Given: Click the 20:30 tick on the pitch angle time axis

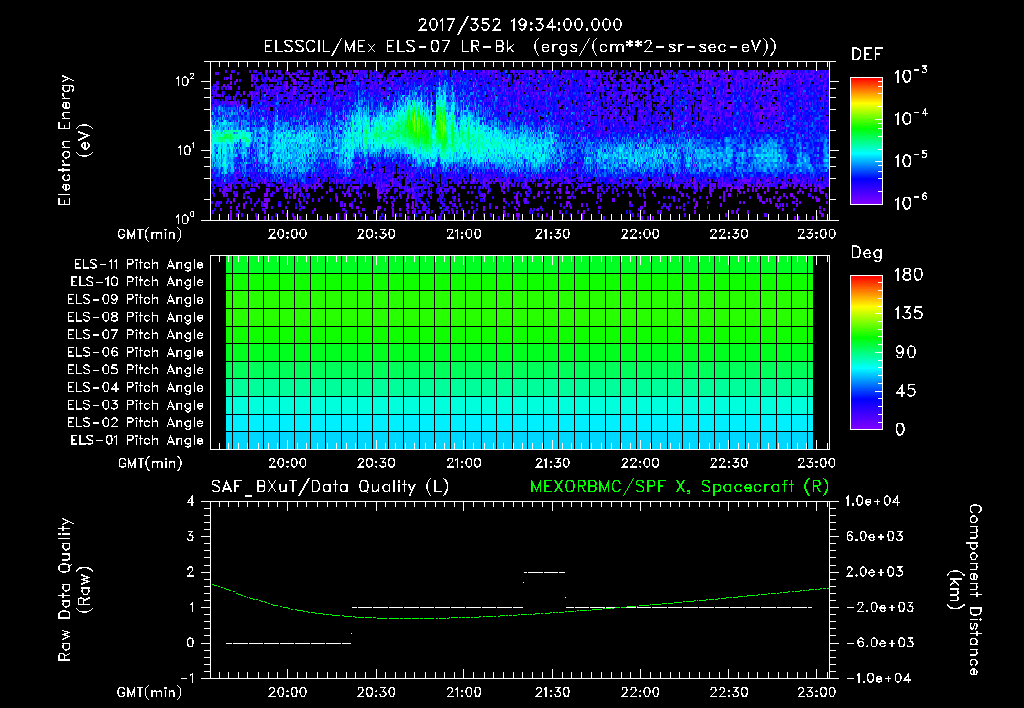Looking at the screenshot, I should point(376,463).
